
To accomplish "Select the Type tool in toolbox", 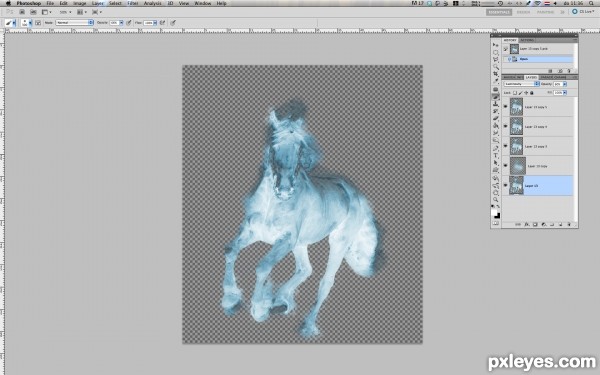I will [x=496, y=155].
